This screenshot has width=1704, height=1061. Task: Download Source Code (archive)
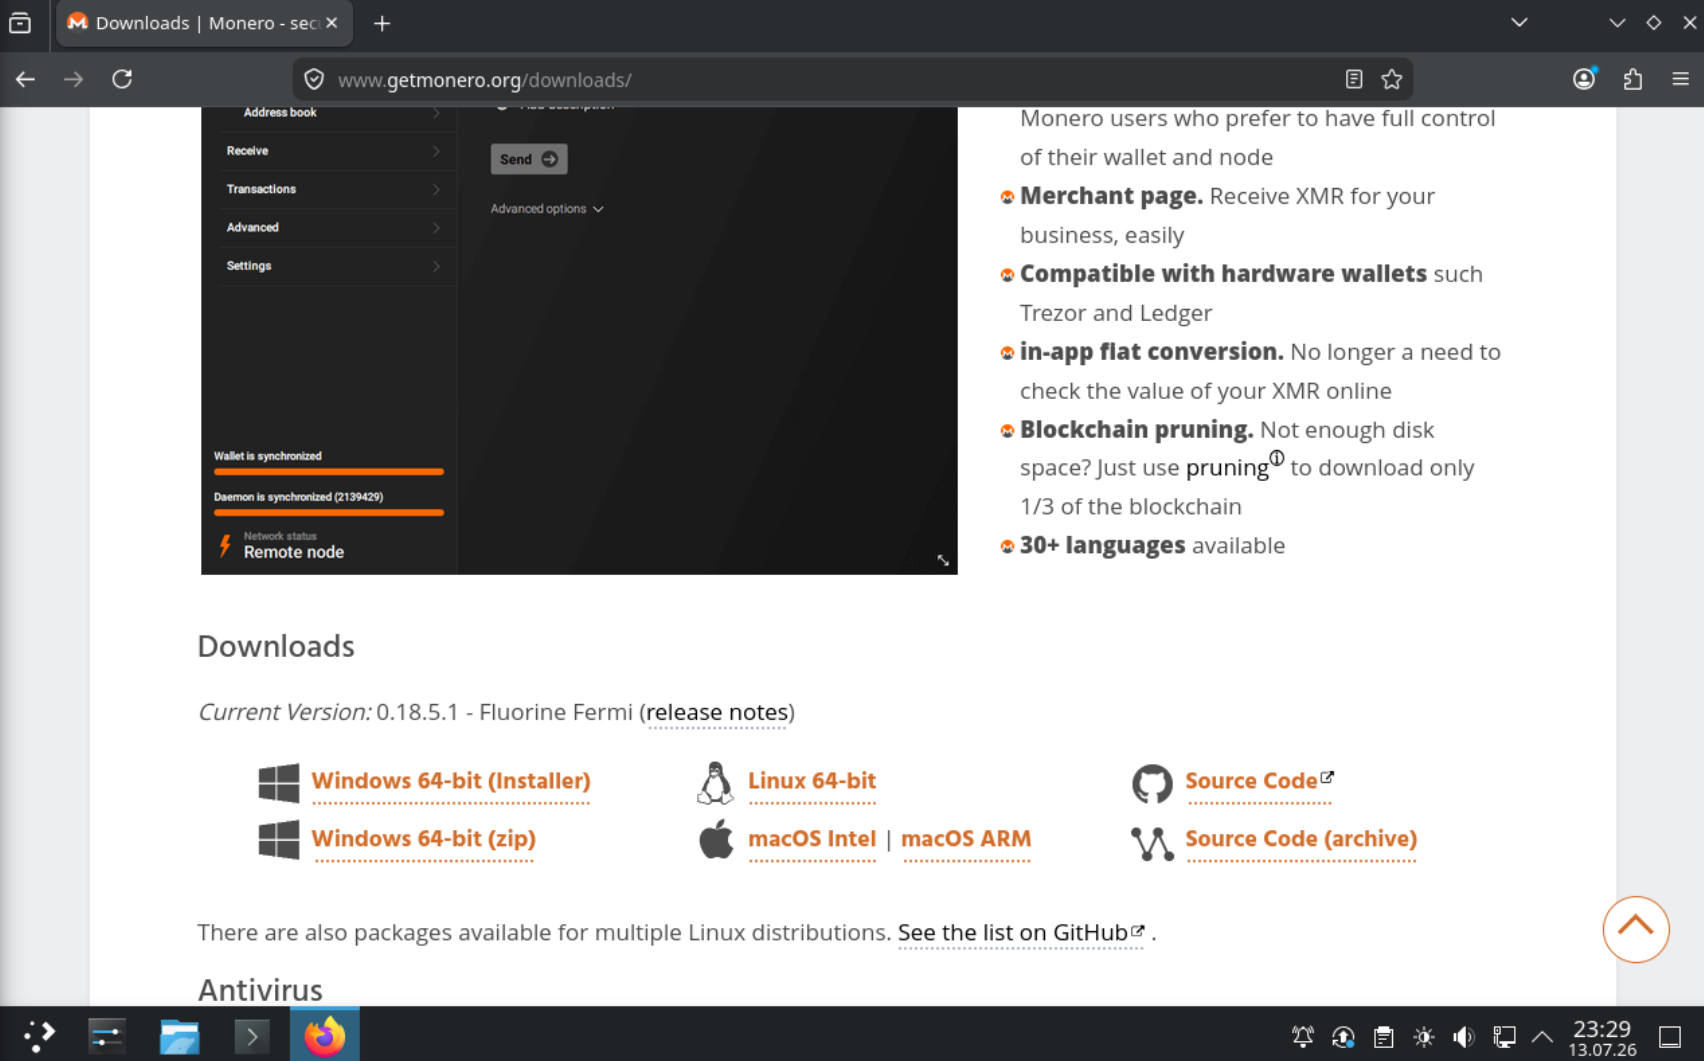pyautogui.click(x=1301, y=839)
